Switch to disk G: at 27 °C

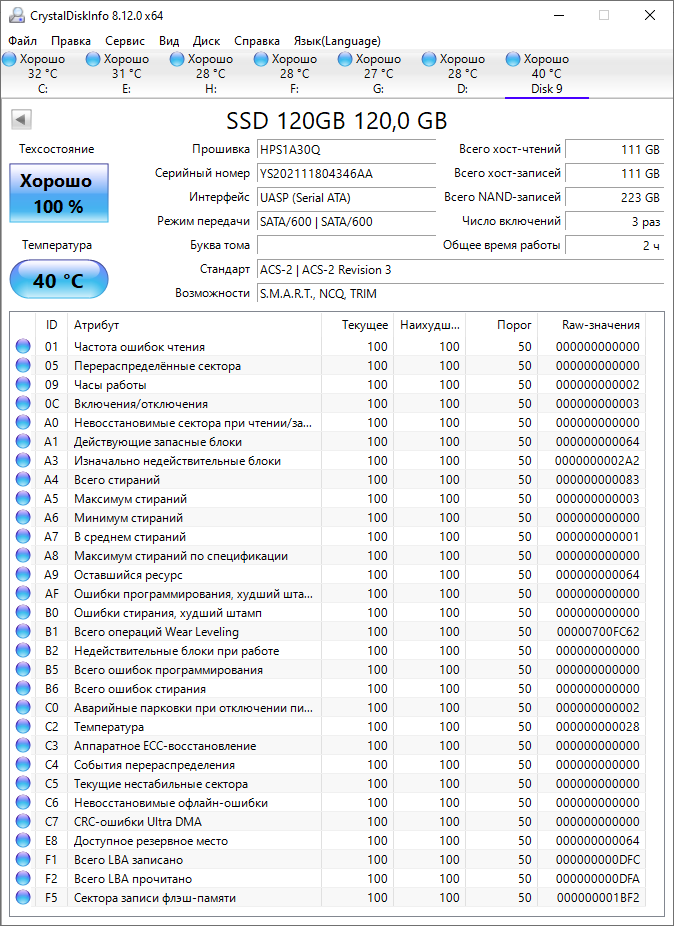379,74
